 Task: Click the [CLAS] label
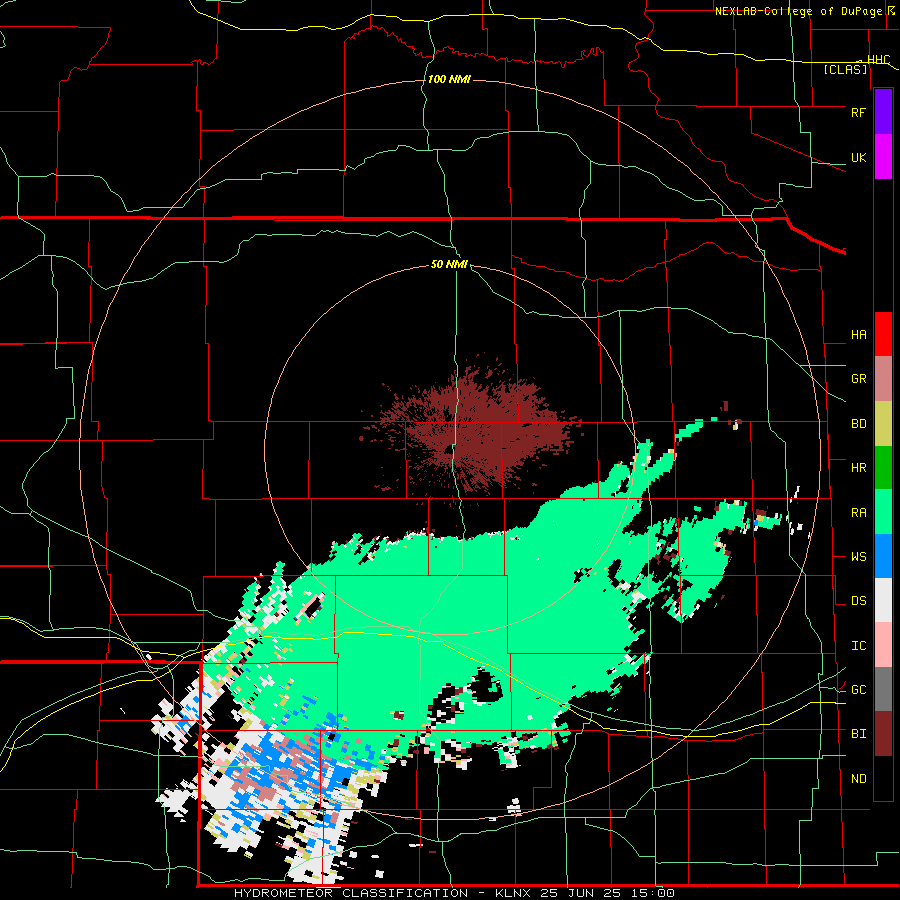pyautogui.click(x=845, y=69)
